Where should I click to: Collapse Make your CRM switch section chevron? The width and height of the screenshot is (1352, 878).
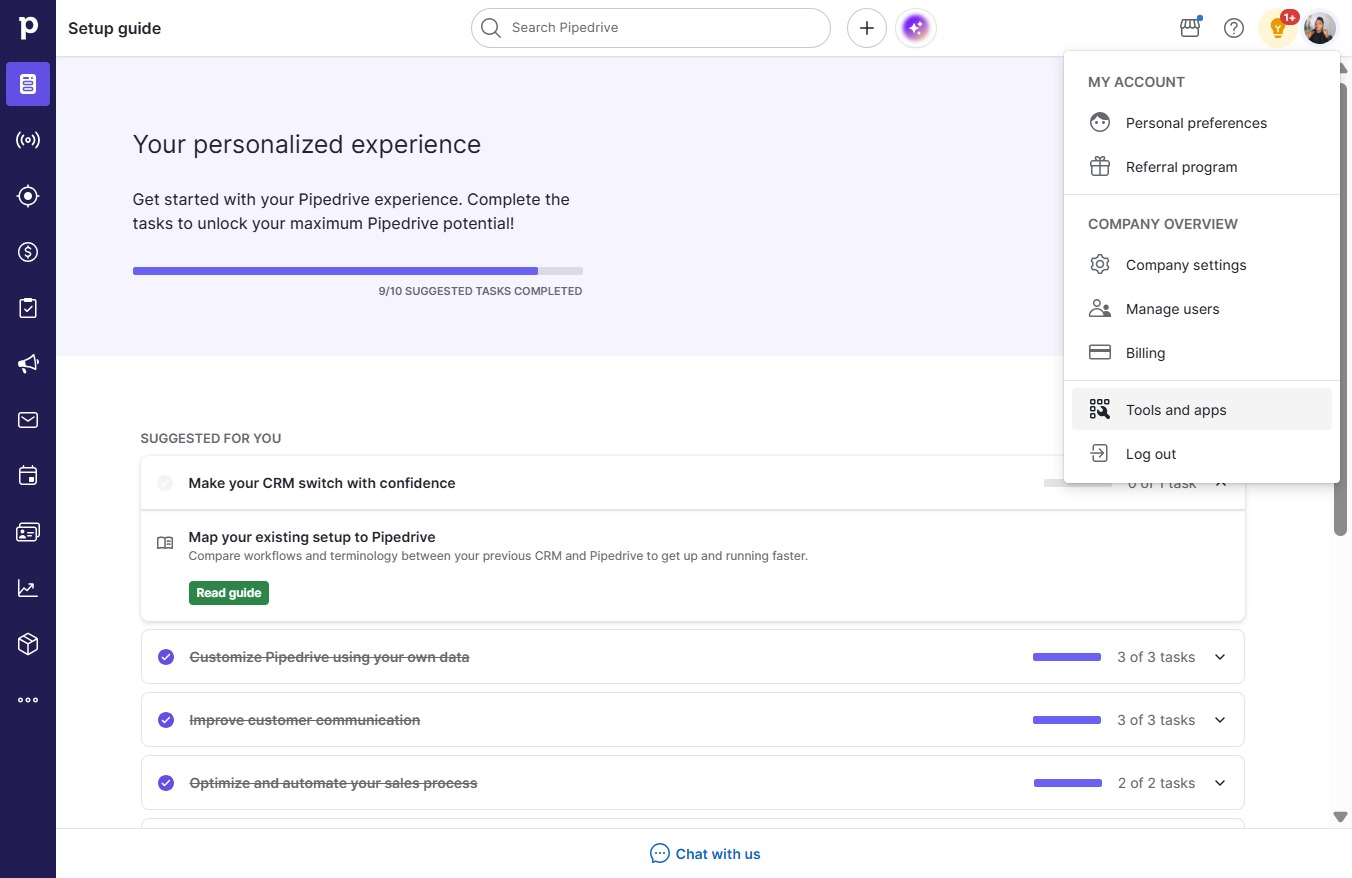[x=1220, y=483]
